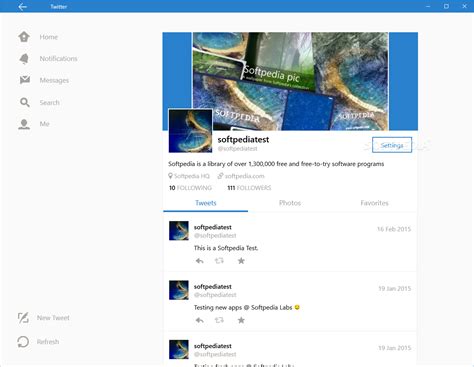Click the softpediatest profile name heading
This screenshot has width=474, height=367.
click(x=243, y=140)
